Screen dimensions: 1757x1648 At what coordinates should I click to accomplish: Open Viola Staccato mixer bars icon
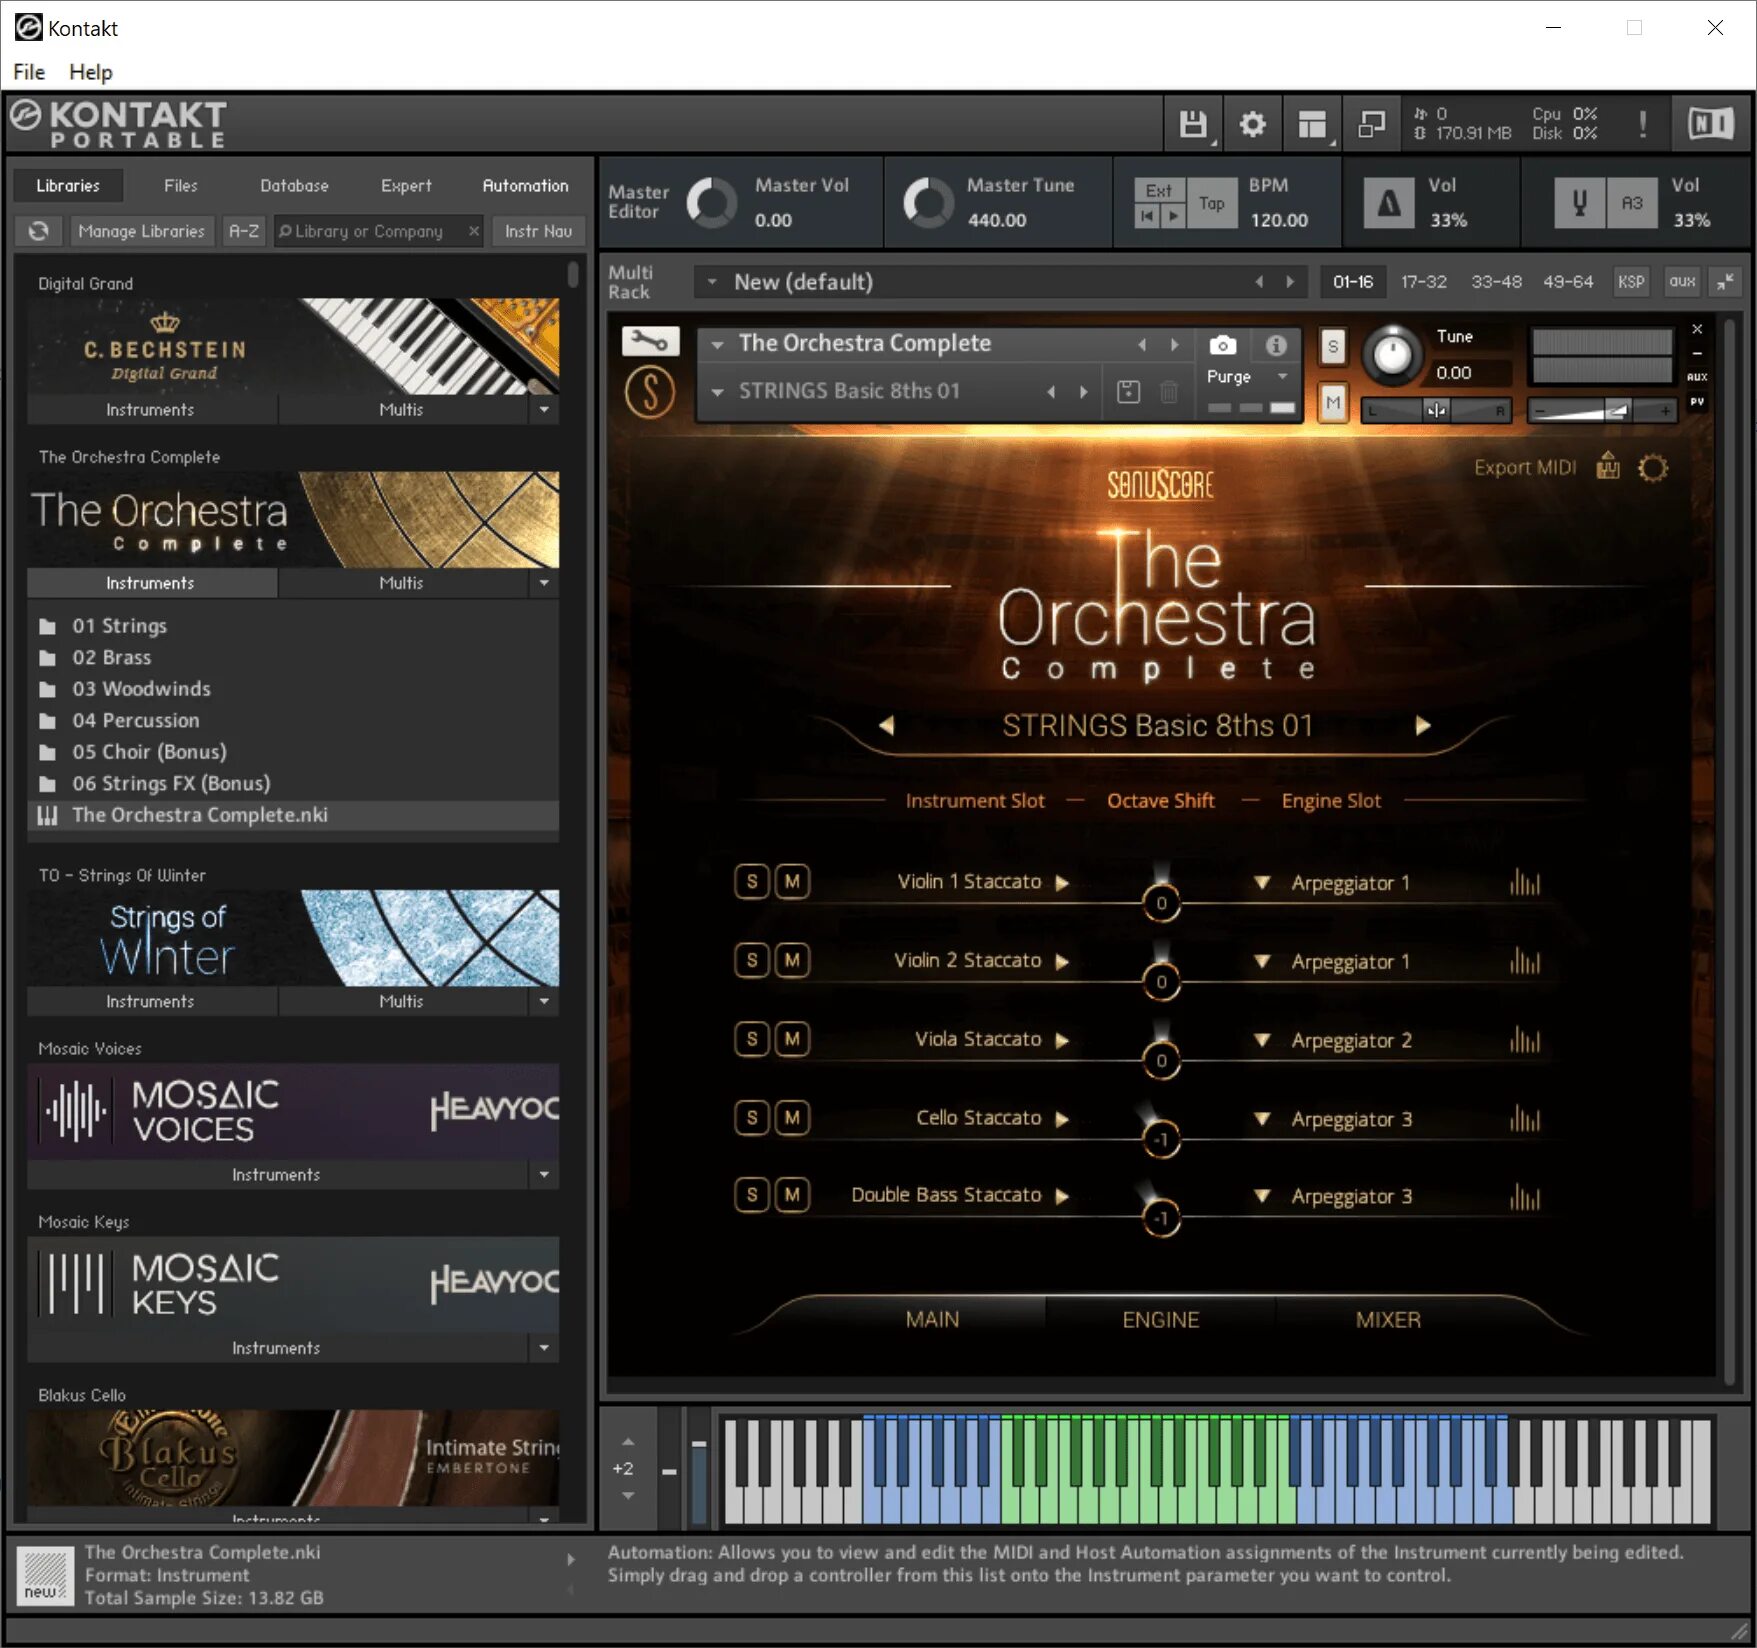coord(1525,1040)
